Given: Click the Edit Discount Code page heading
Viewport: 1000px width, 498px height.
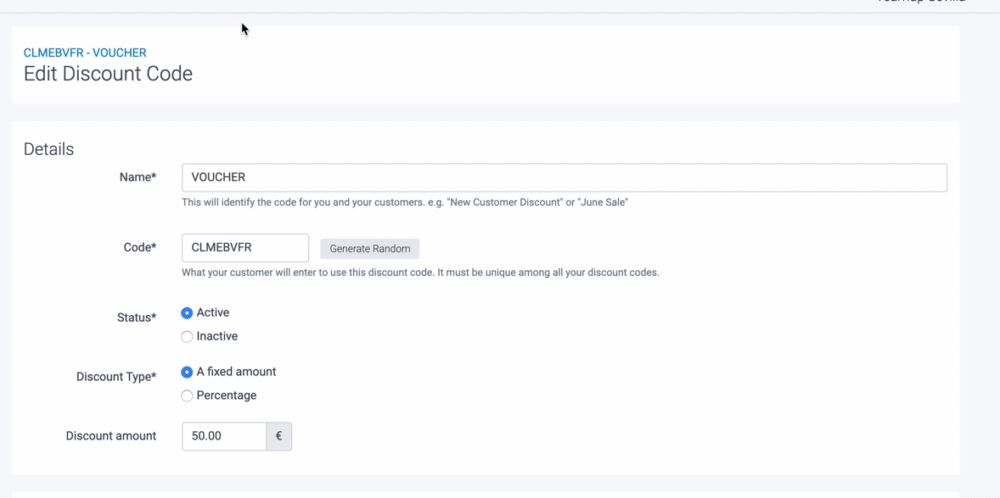Looking at the screenshot, I should [108, 74].
